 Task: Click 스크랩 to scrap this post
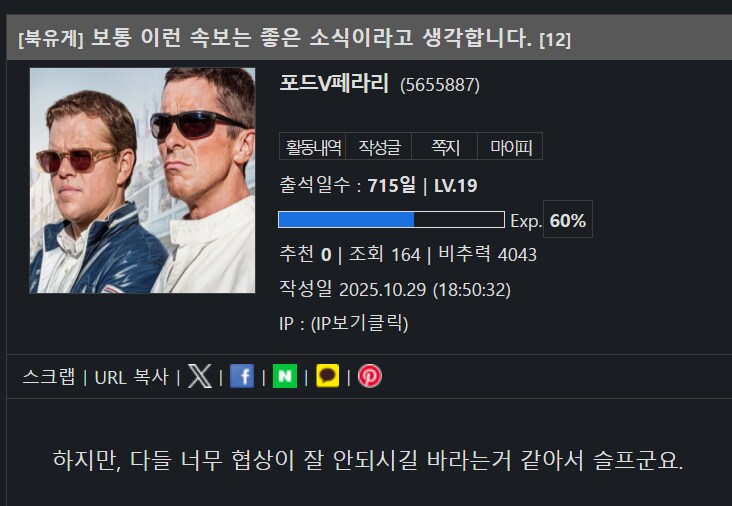tap(49, 377)
